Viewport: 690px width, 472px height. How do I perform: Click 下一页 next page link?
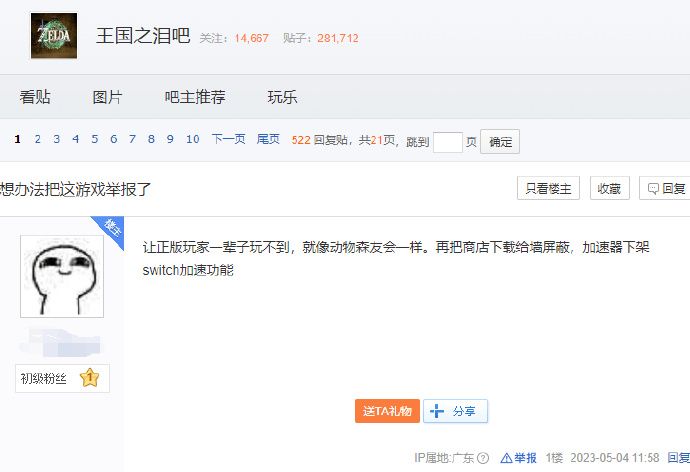point(228,139)
